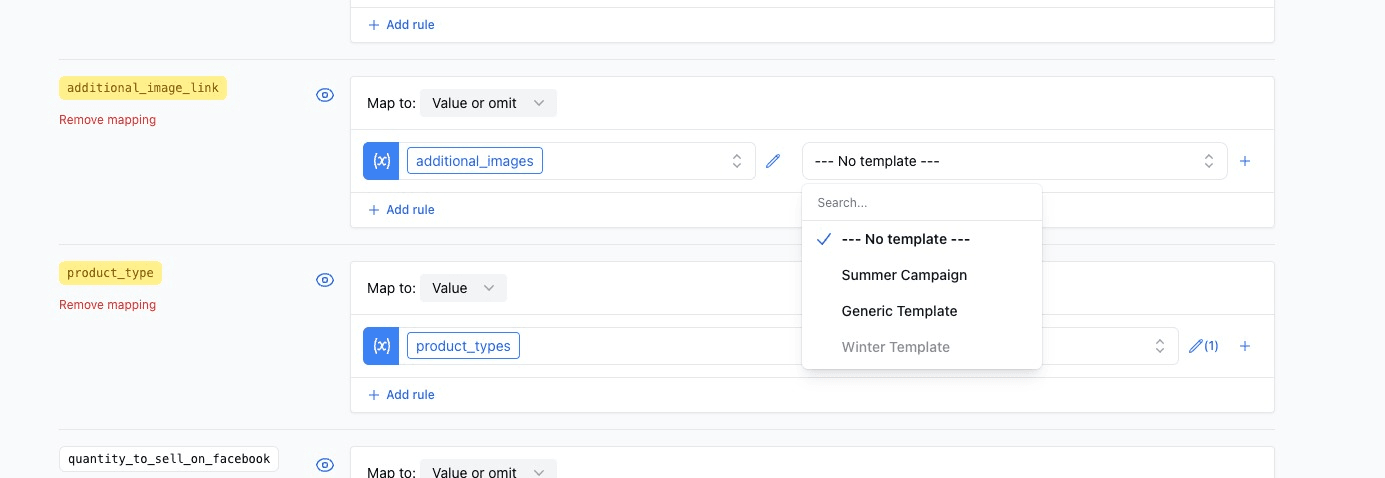
Task: Click plus icon in additional_image_link rule row
Action: (1245, 161)
